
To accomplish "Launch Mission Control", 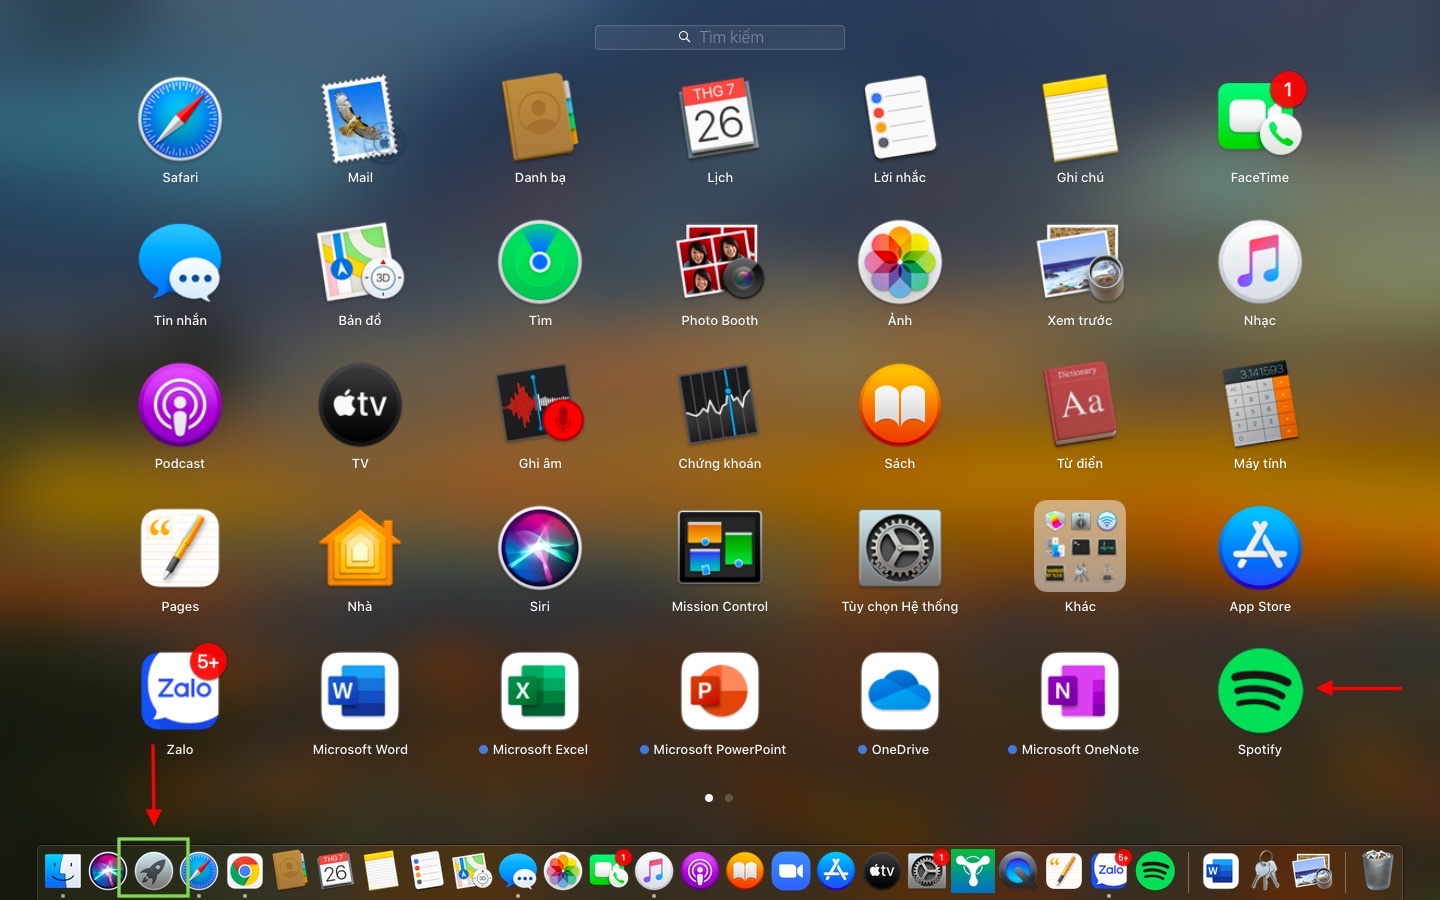I will click(x=720, y=548).
